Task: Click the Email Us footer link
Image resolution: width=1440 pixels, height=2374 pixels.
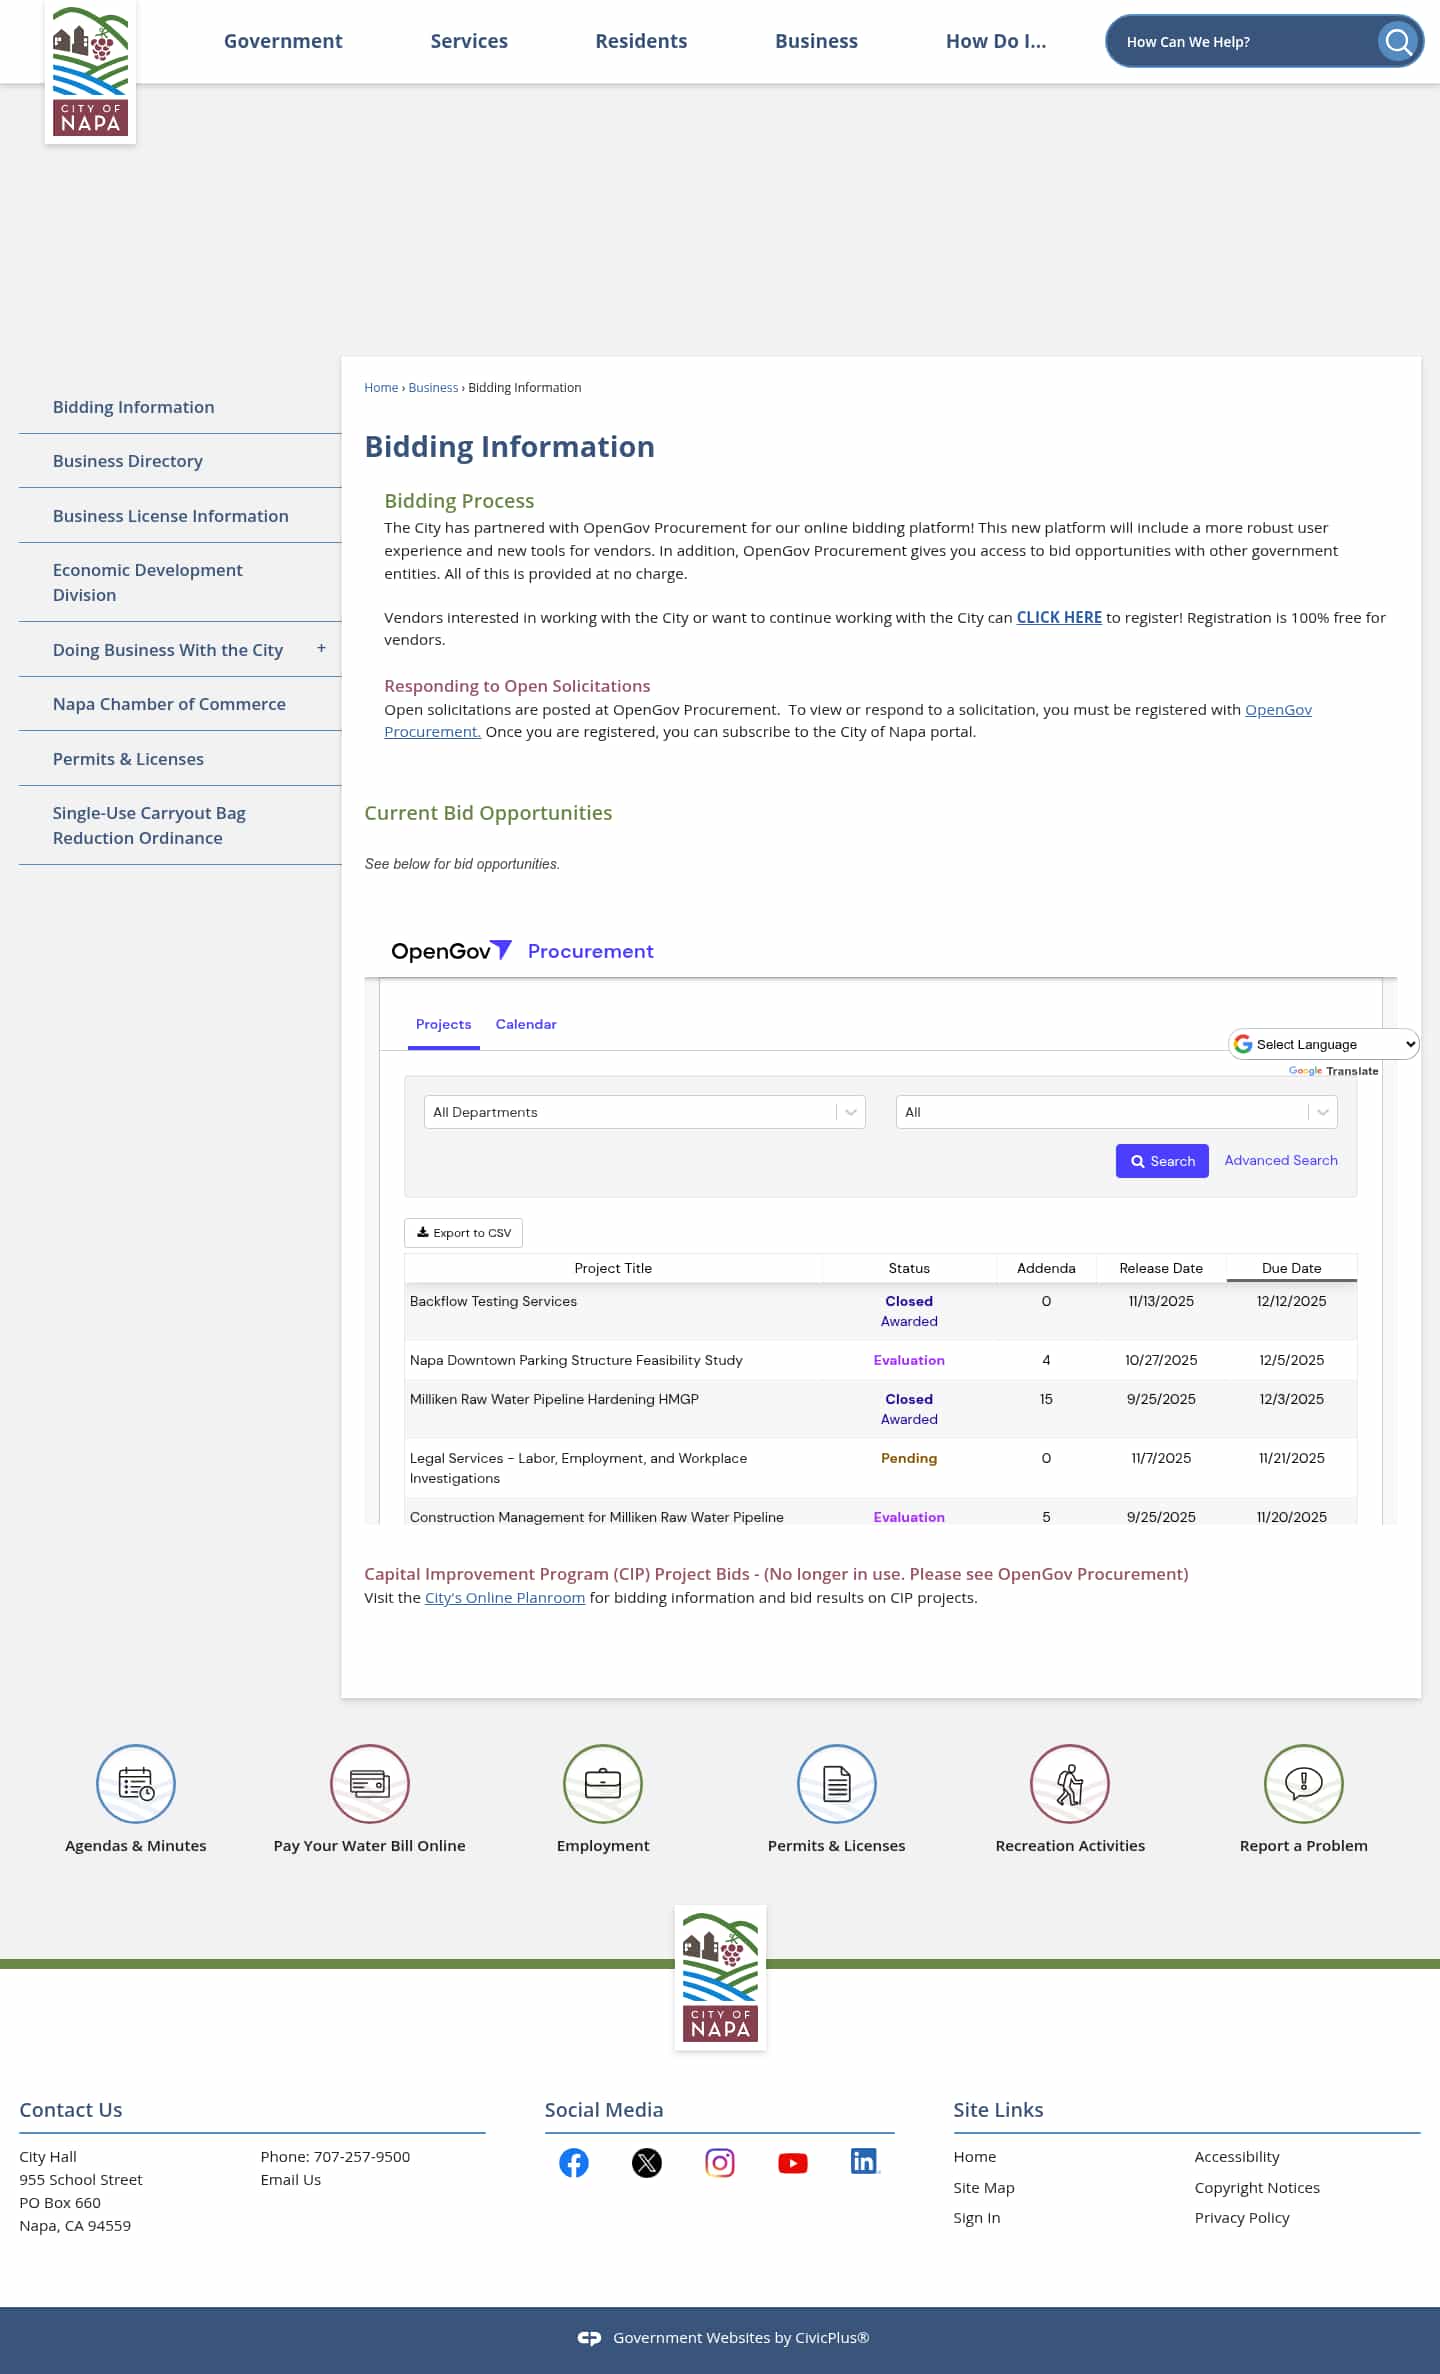Action: tap(290, 2179)
